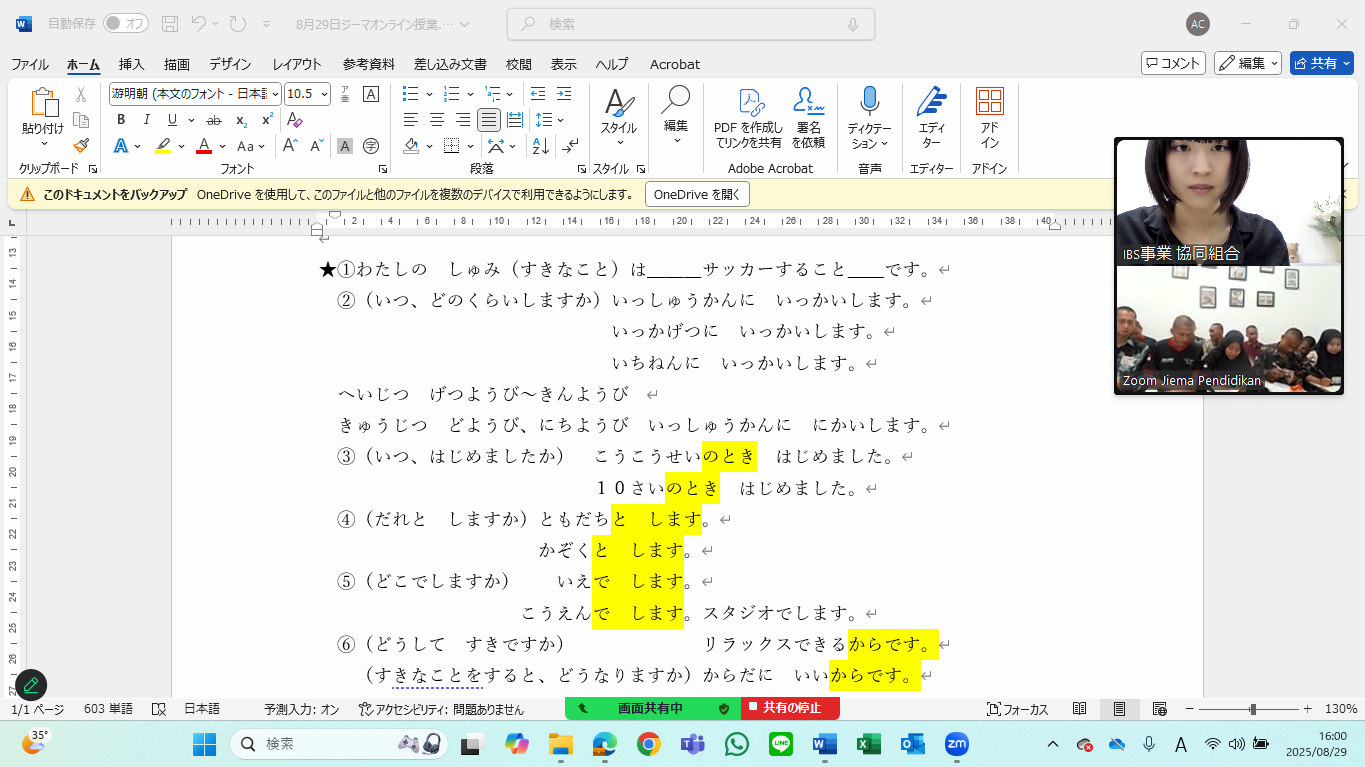Click the Clear All Formatting icon

[x=294, y=120]
